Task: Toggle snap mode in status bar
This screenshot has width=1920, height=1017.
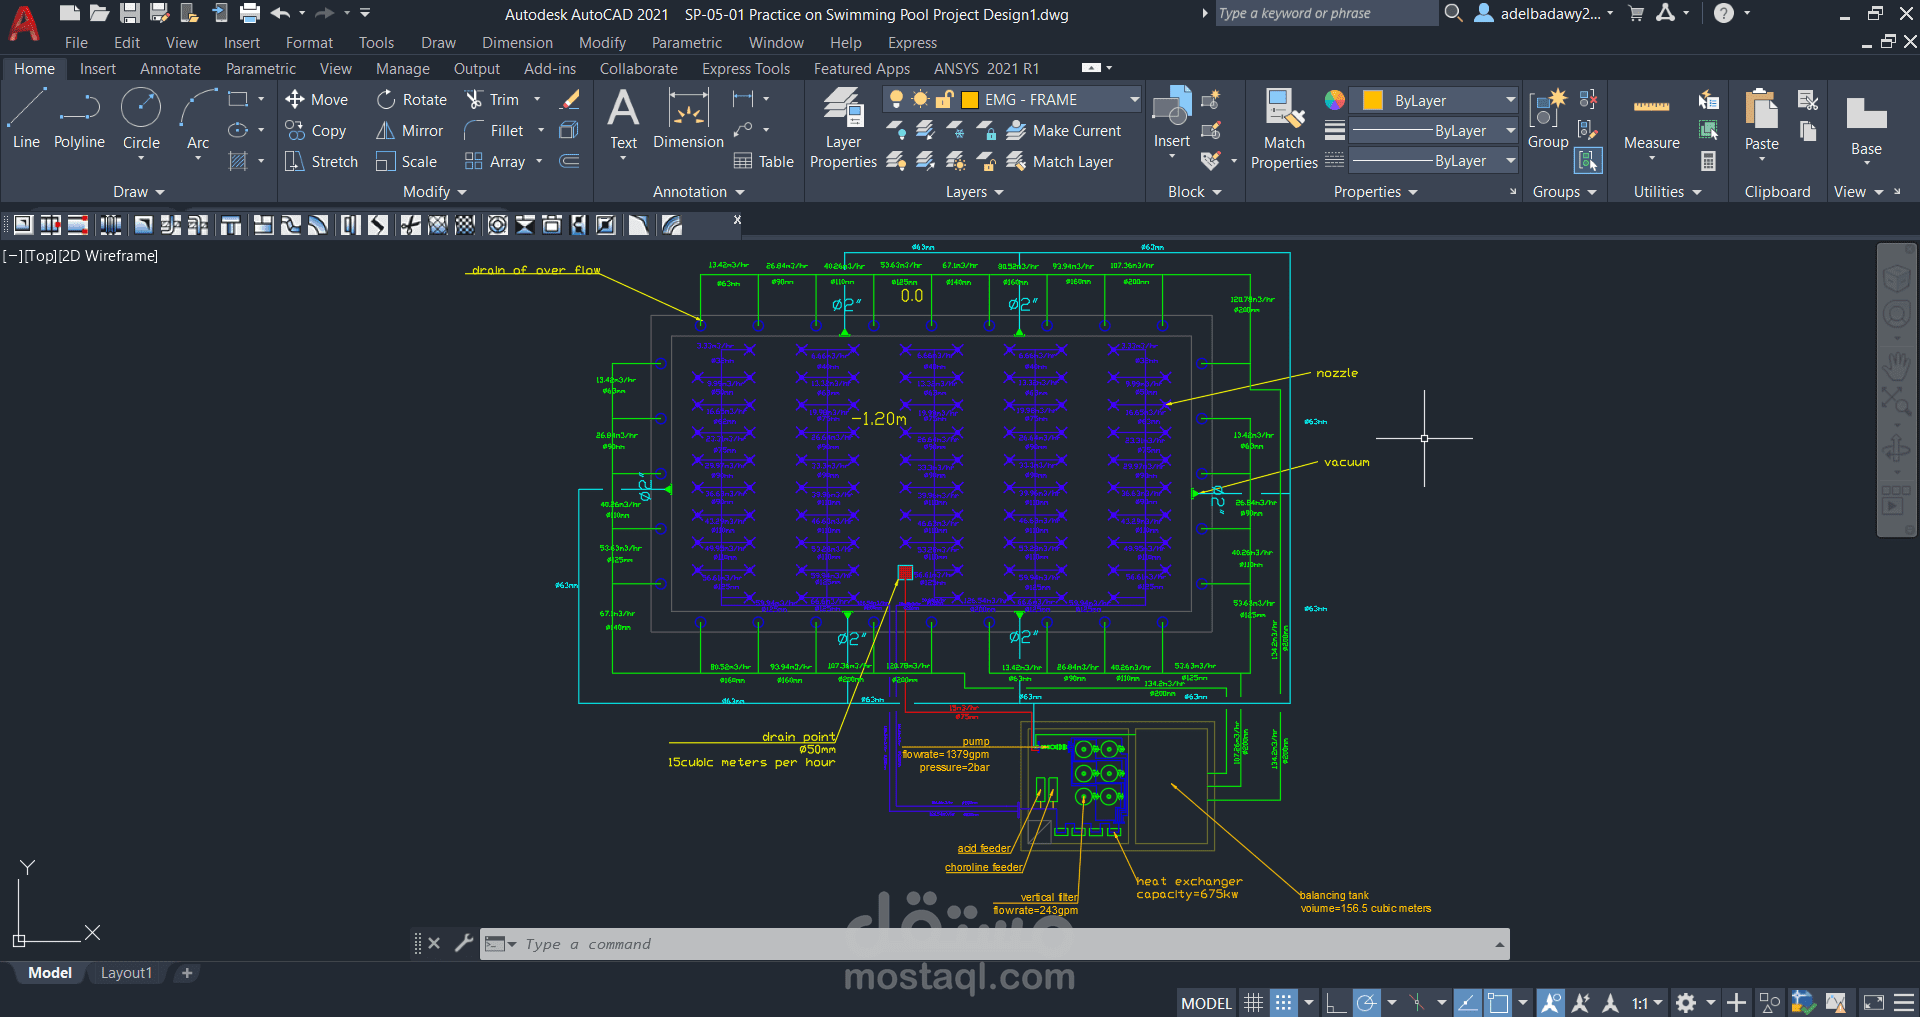Action: [1284, 1003]
